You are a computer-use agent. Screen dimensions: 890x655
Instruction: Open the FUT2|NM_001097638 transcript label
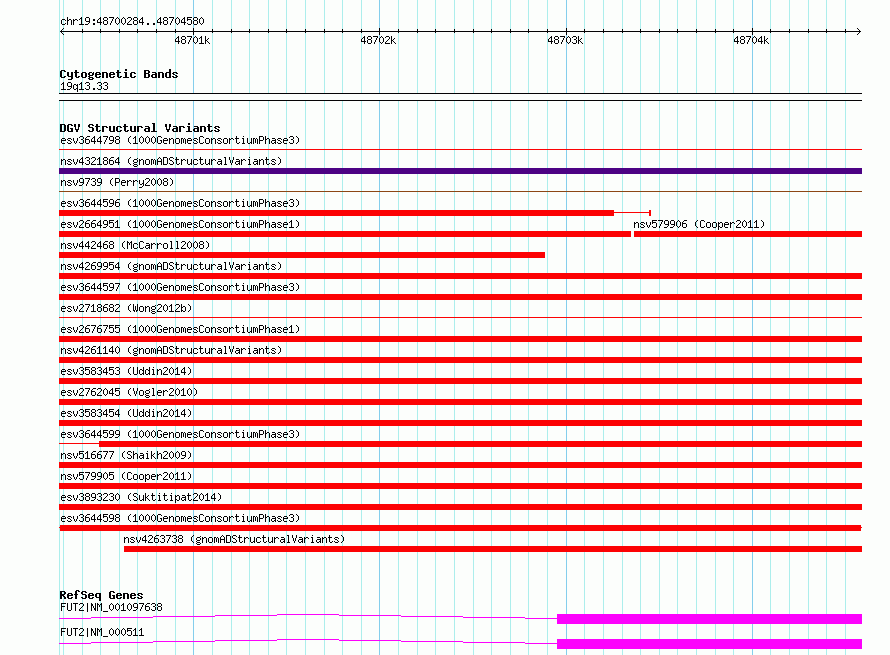[111, 607]
